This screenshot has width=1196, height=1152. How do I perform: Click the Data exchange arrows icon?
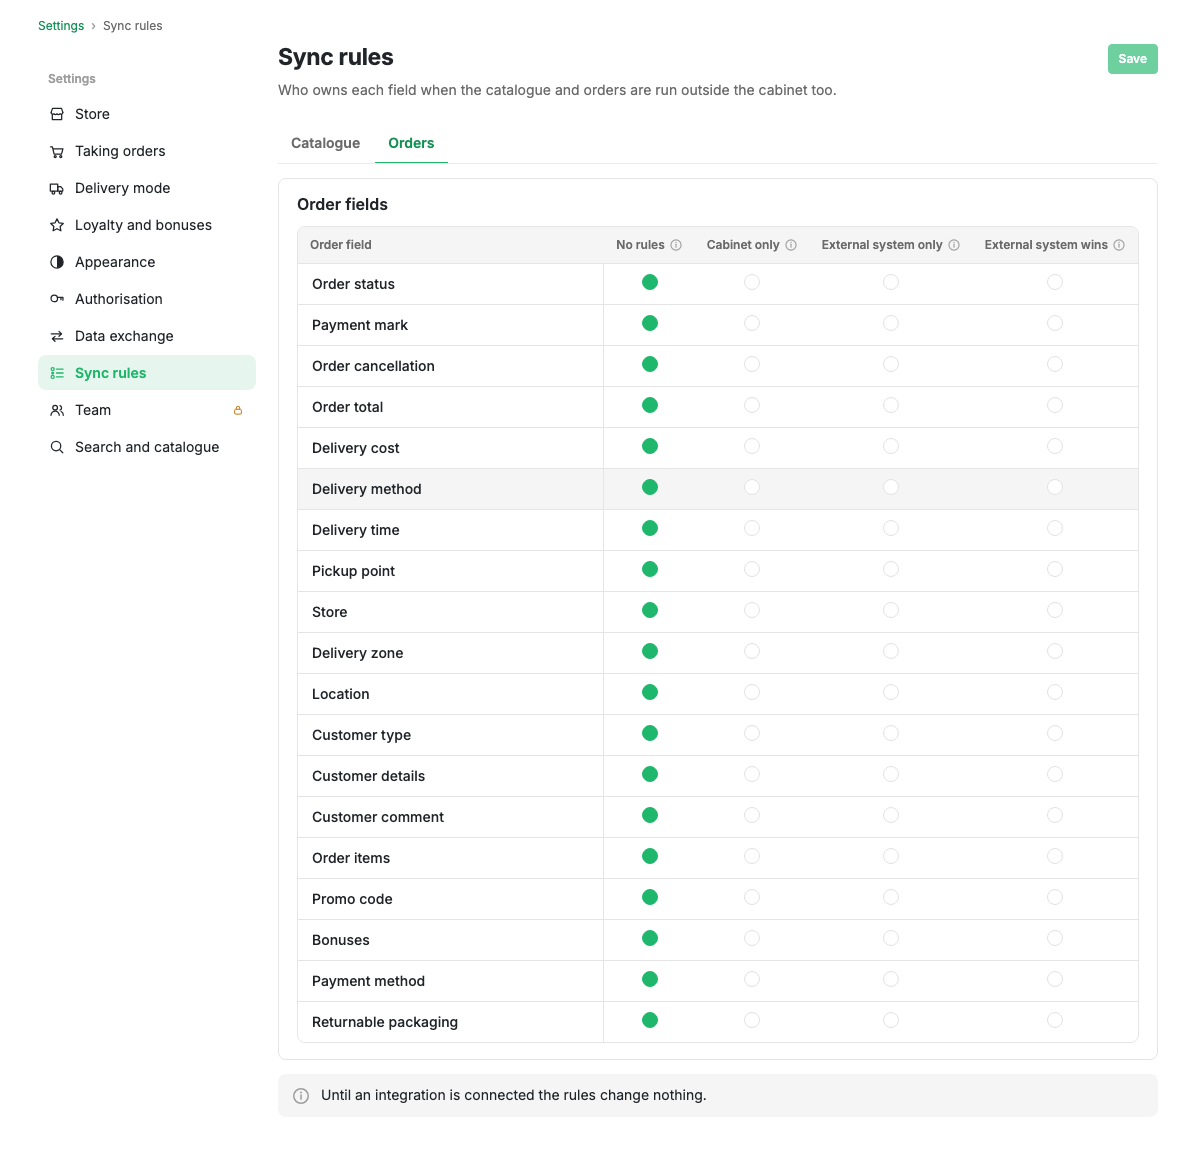[x=56, y=336]
